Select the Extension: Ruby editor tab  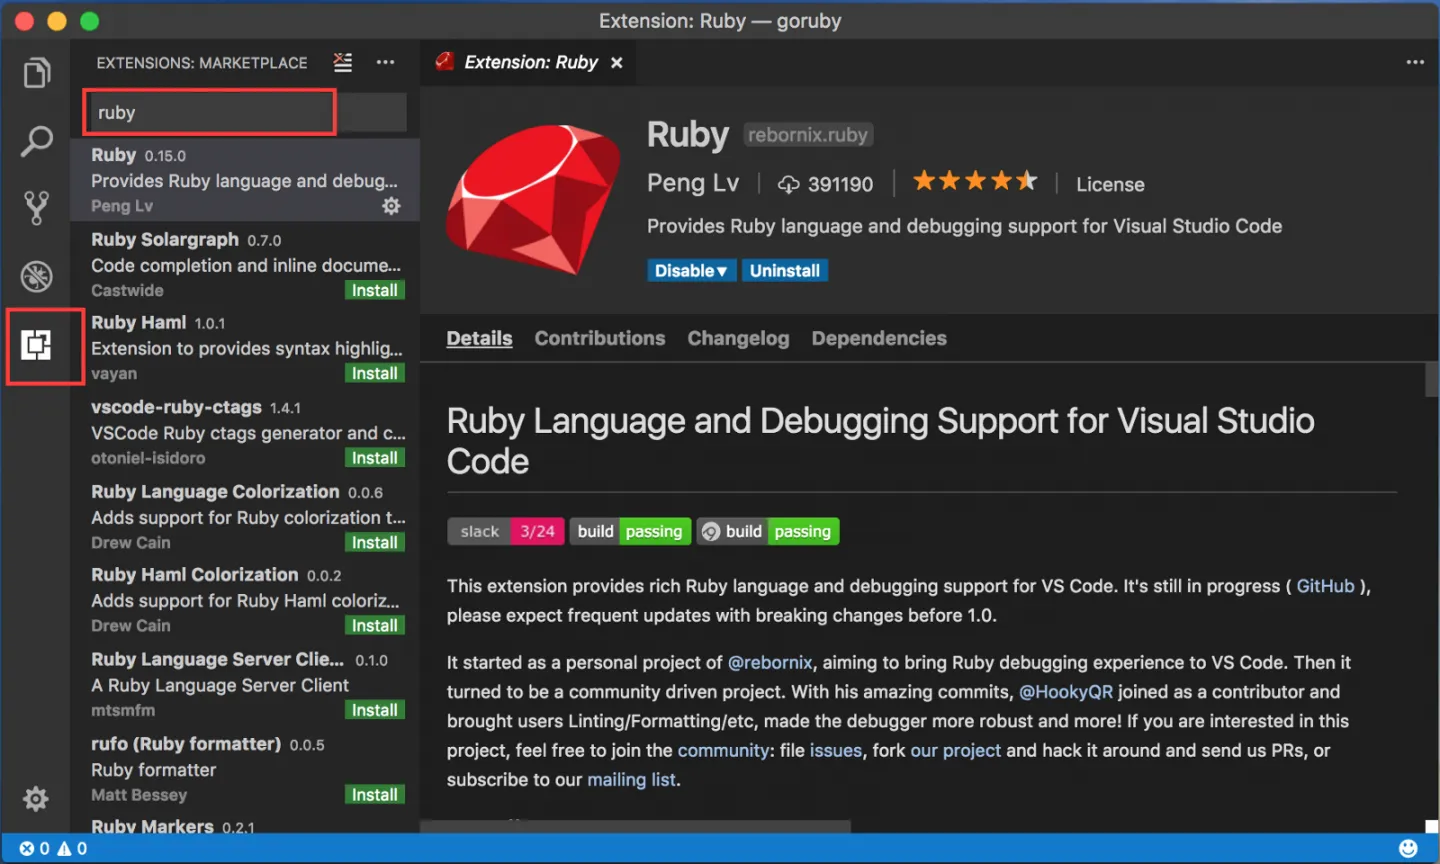click(x=530, y=62)
